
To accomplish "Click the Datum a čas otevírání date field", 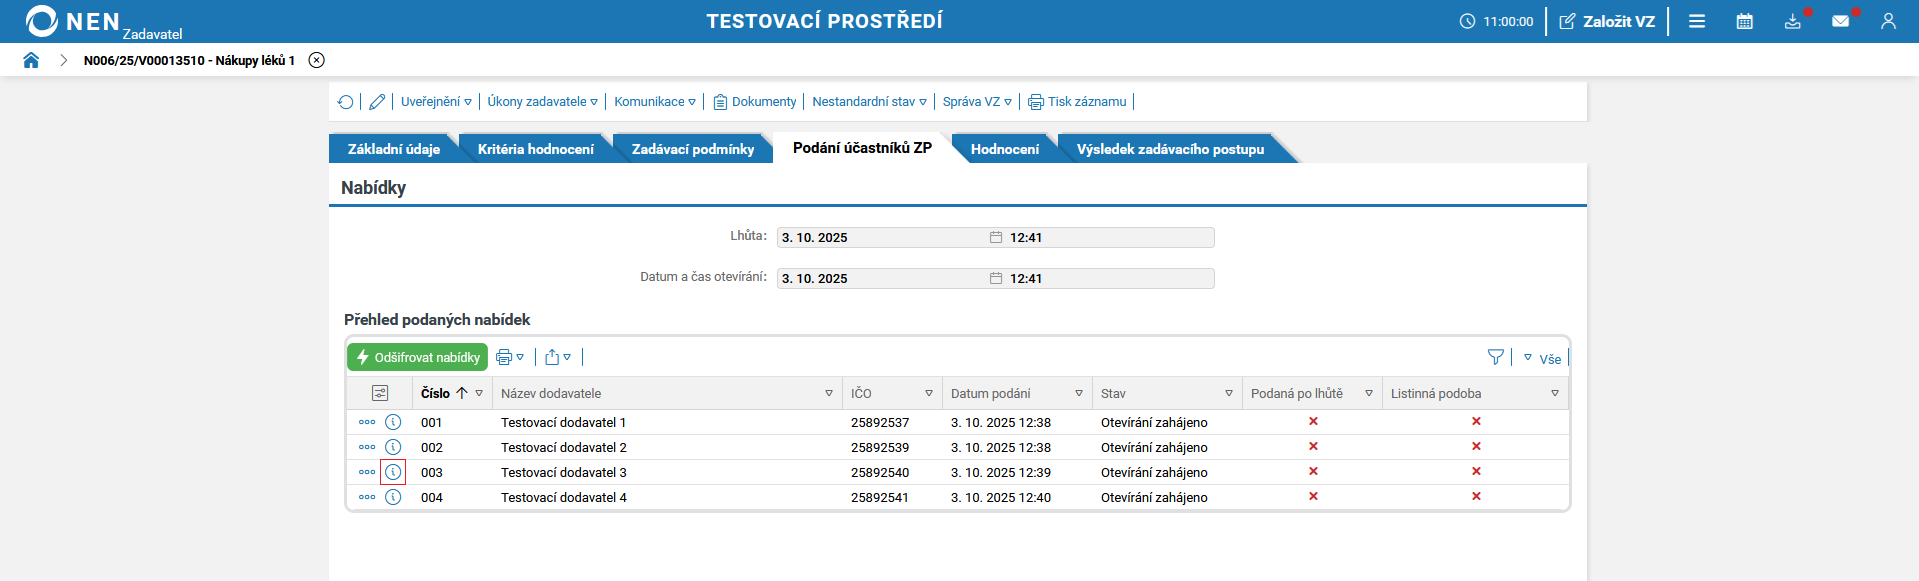I will pos(995,278).
